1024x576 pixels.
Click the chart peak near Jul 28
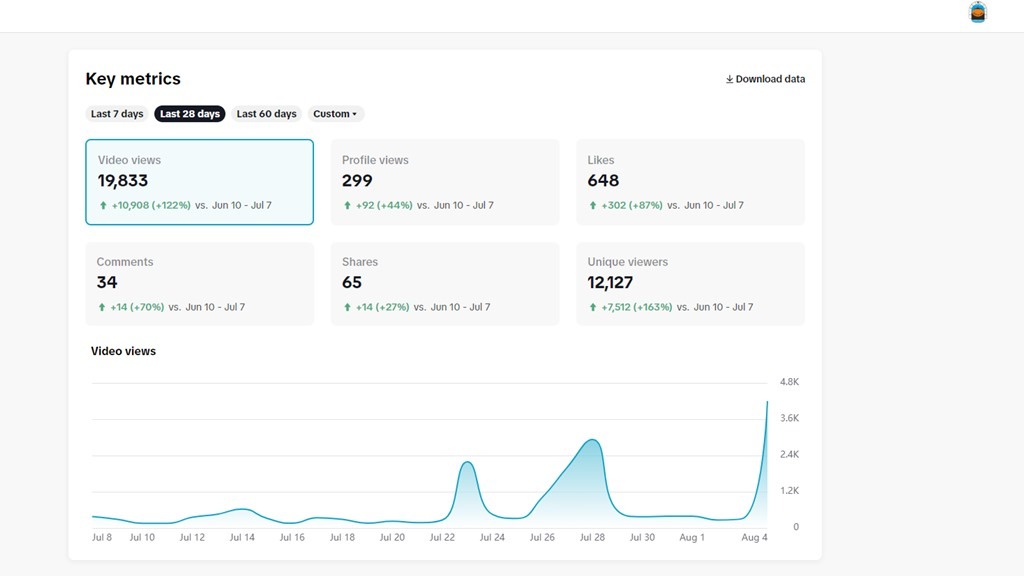pos(593,440)
